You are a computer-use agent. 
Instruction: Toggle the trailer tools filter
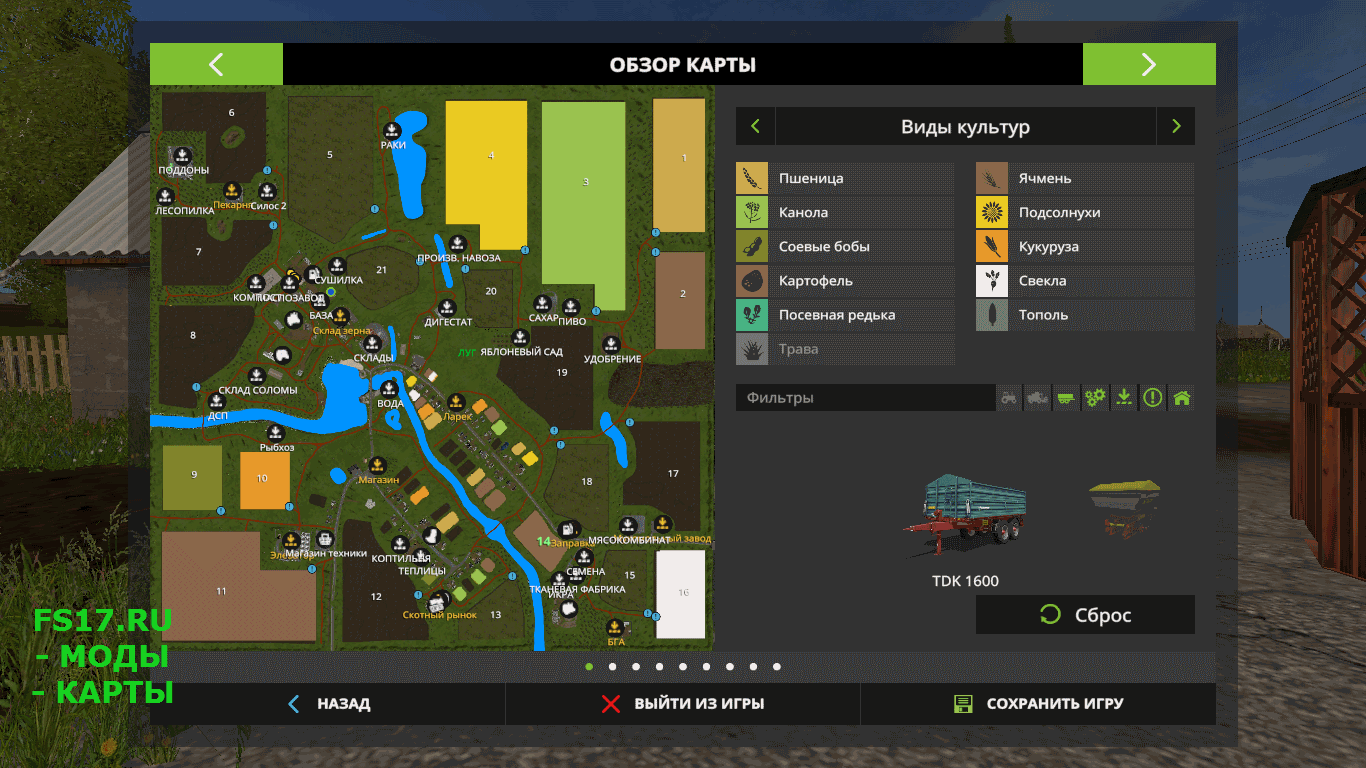(x=1067, y=398)
